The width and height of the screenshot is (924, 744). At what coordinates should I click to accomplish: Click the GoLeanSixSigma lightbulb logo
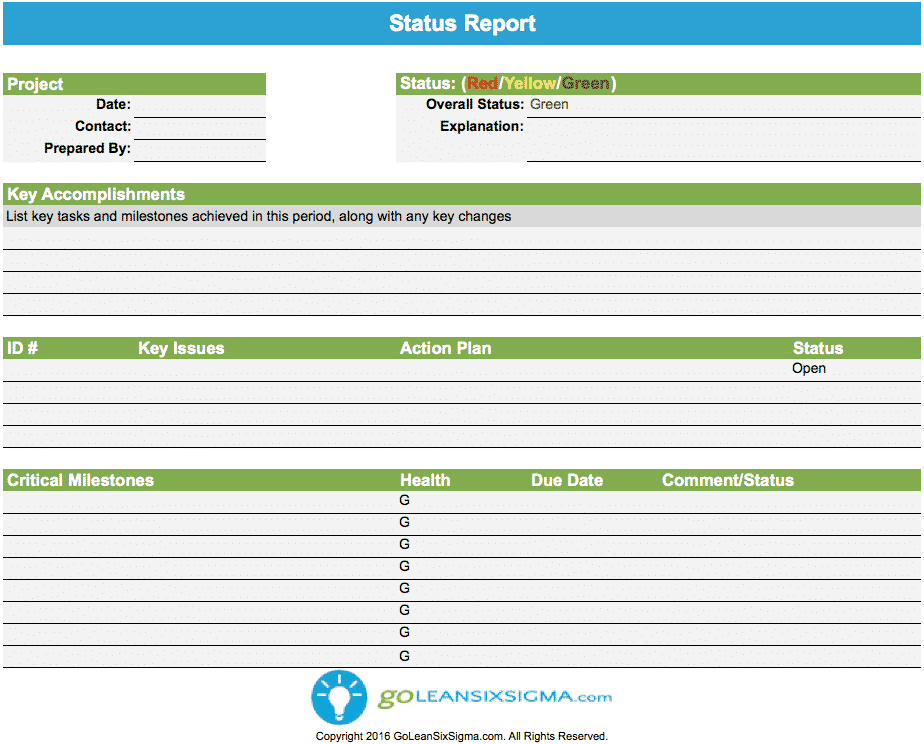340,697
